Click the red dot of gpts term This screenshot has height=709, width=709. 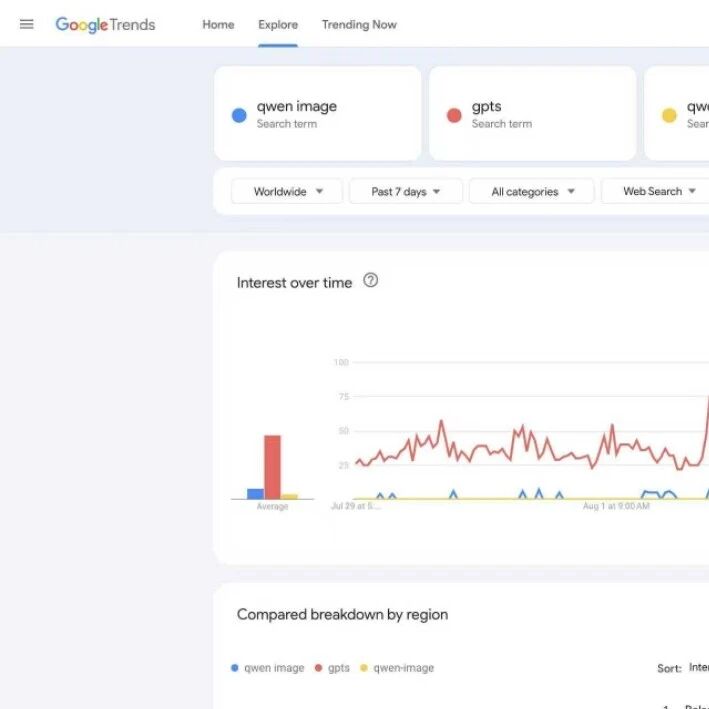click(454, 115)
